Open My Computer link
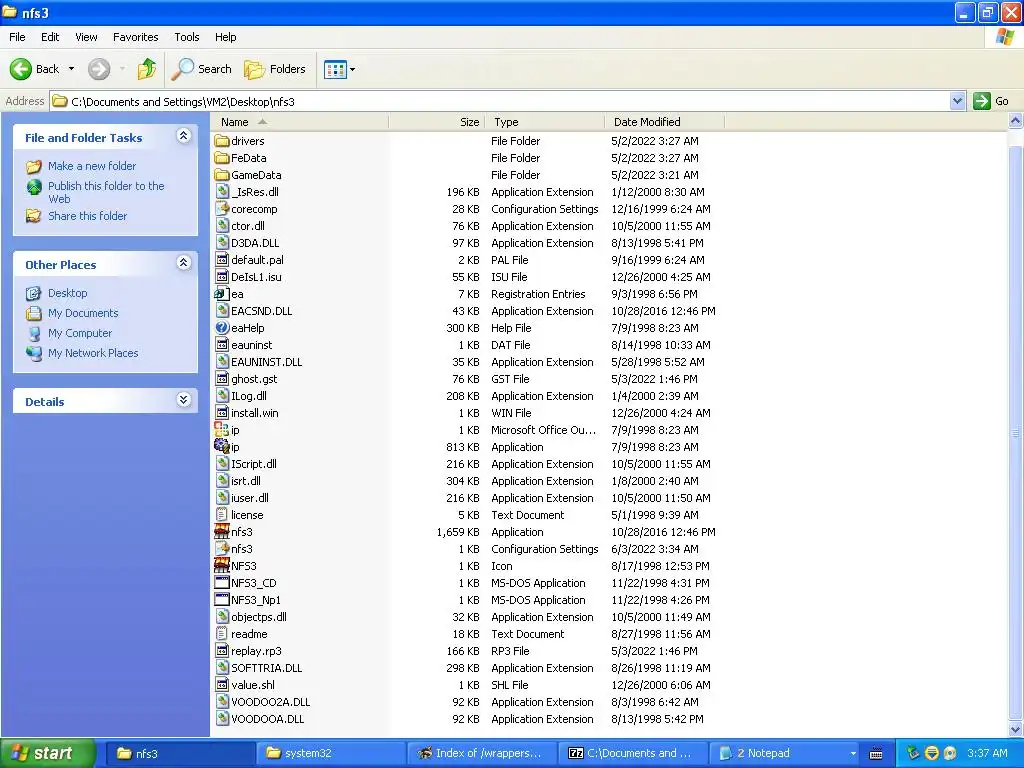 click(80, 333)
